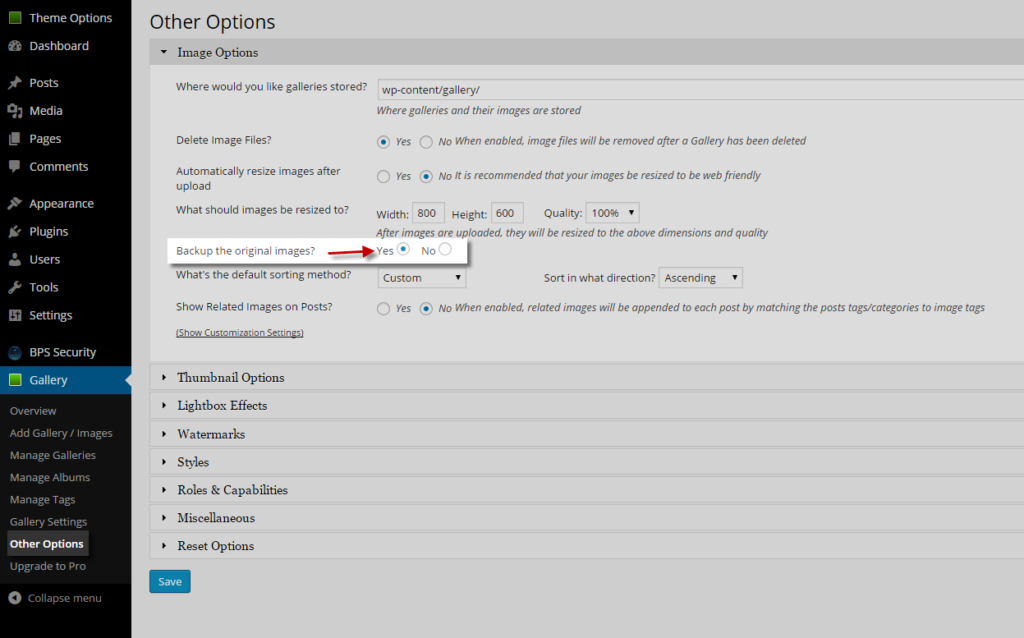Expand the Thumbnail Options section

230,378
